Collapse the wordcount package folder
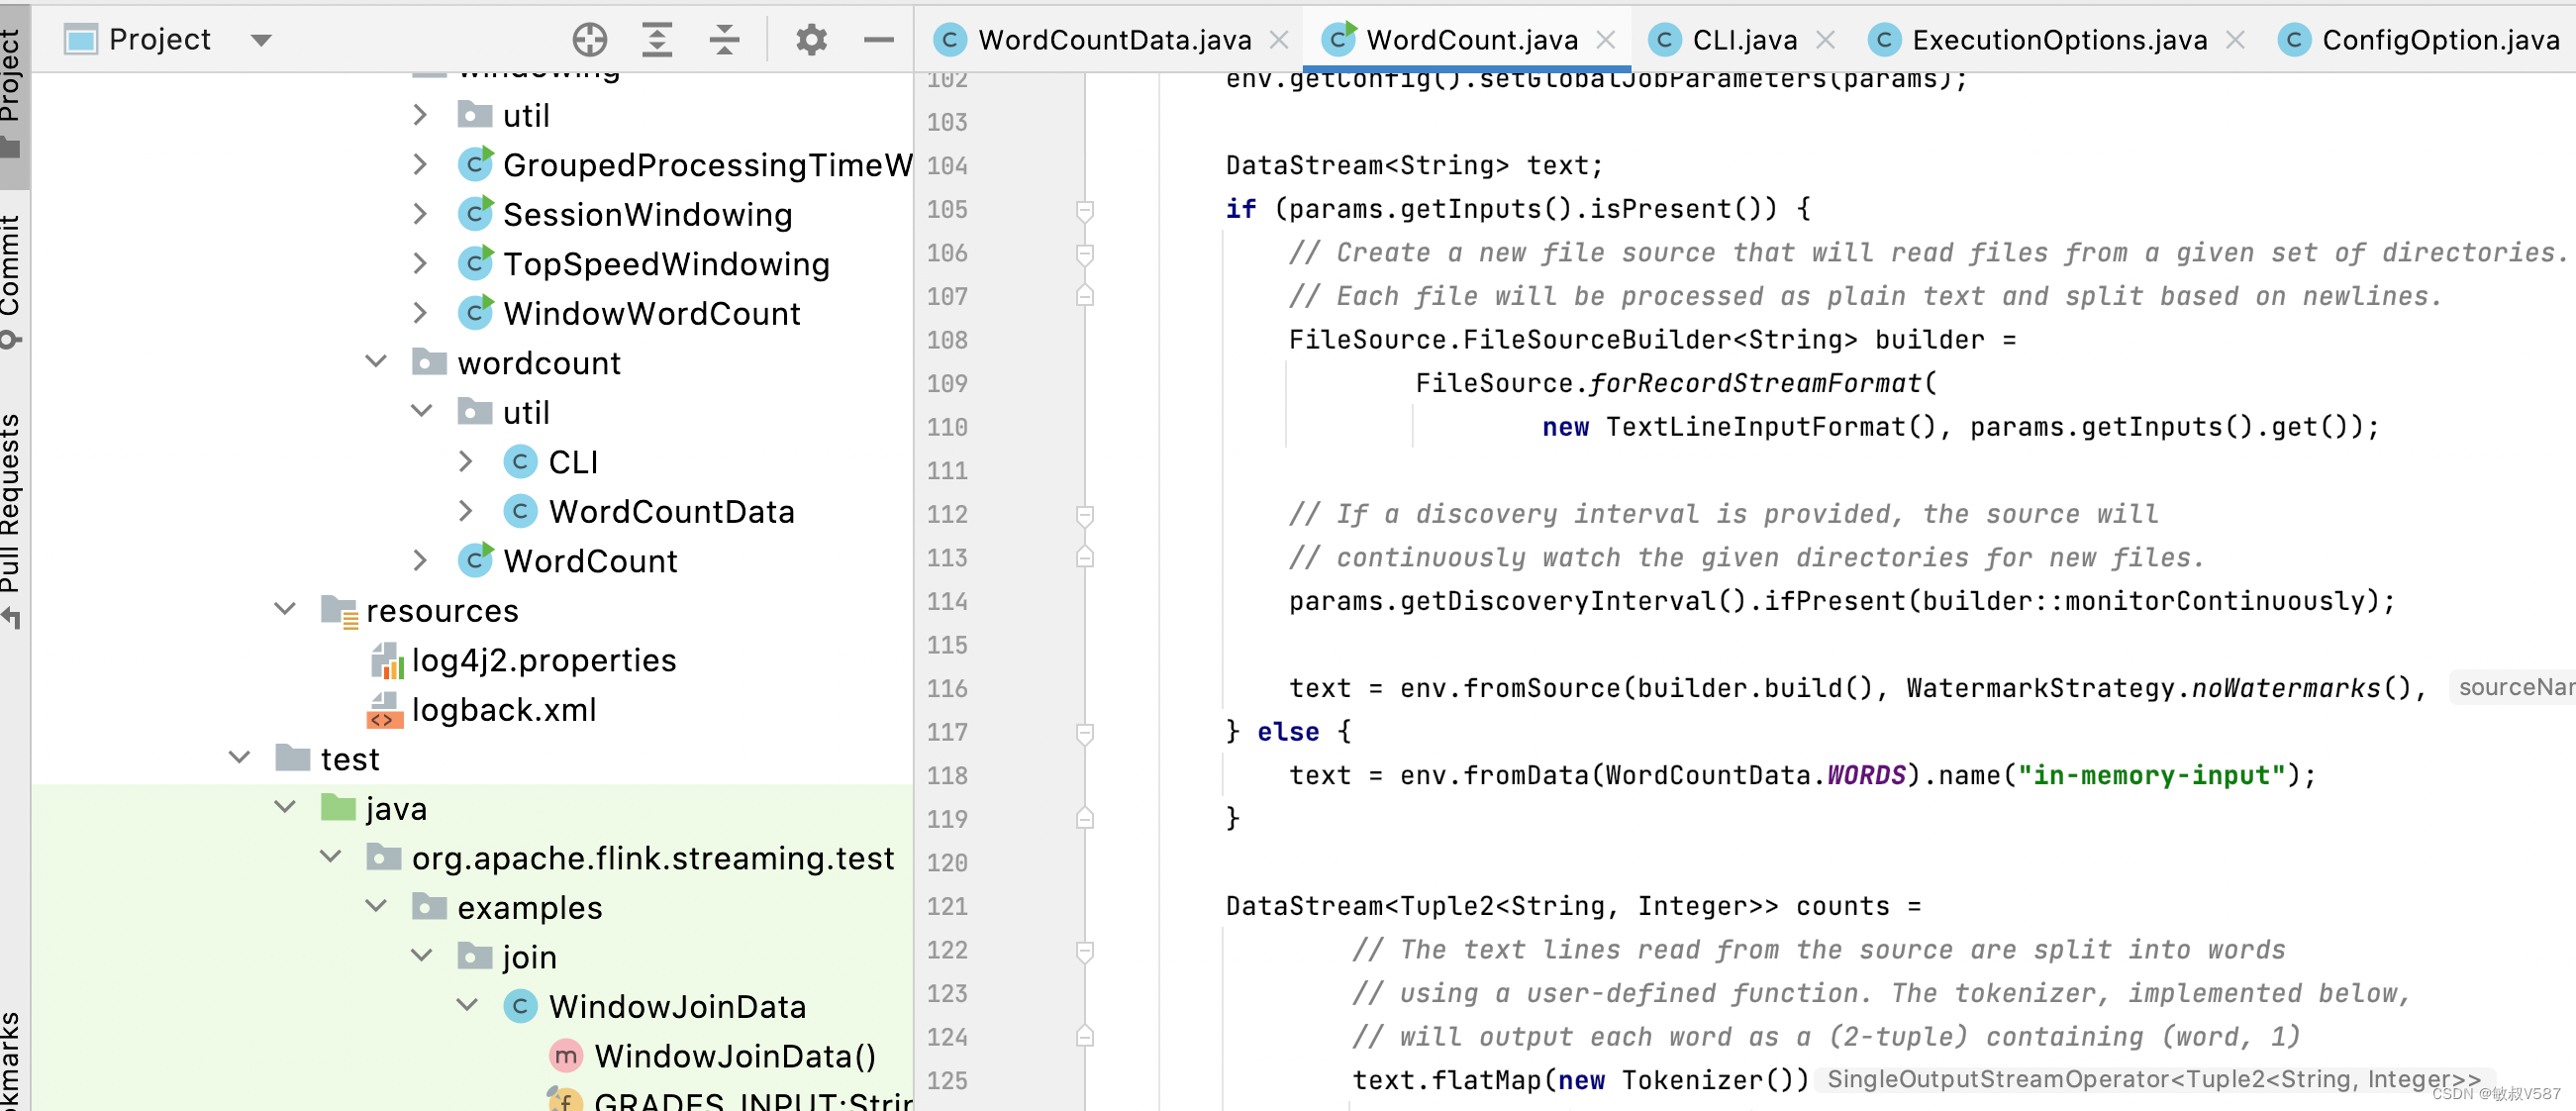The image size is (2576, 1111). pos(376,362)
